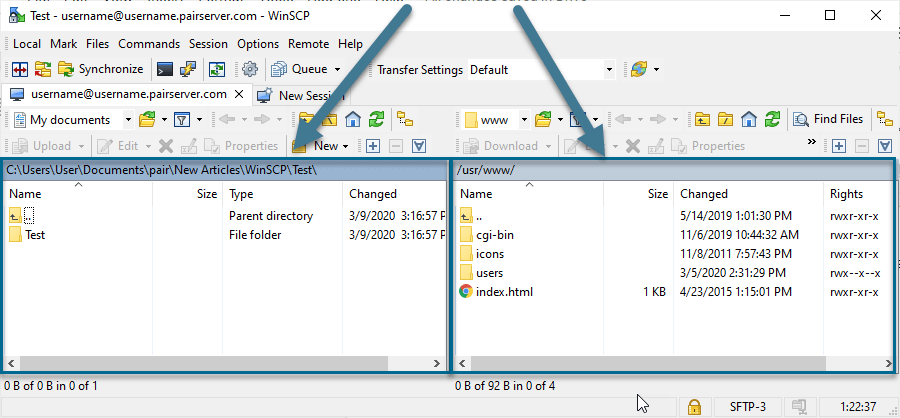Open the My documents drive dropdown
Screen dimensions: 900x418
click(x=129, y=120)
